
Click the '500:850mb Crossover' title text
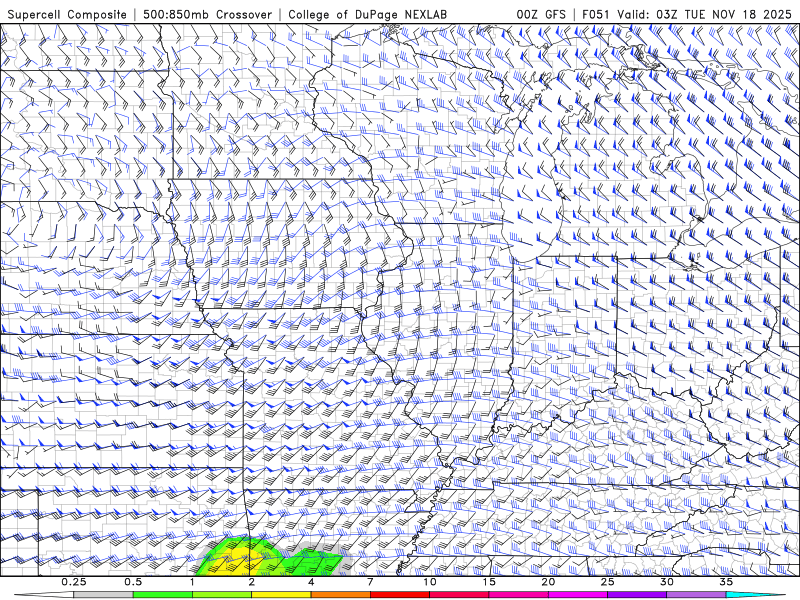click(208, 14)
